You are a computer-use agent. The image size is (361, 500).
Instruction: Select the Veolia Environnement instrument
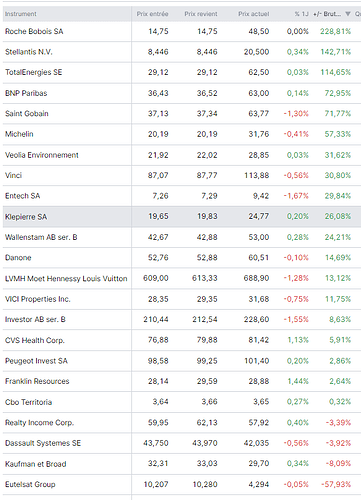[x=42, y=155]
